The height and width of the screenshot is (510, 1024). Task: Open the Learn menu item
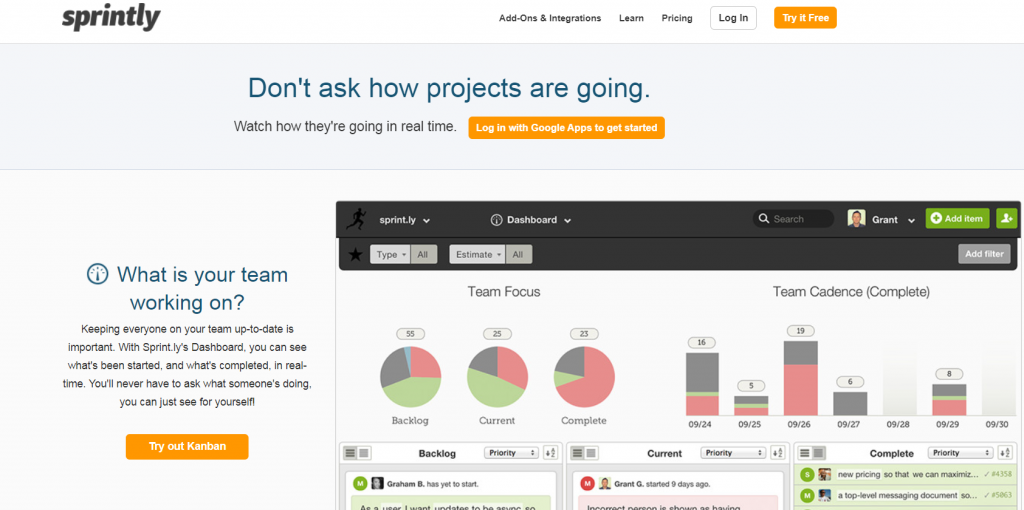tap(632, 18)
